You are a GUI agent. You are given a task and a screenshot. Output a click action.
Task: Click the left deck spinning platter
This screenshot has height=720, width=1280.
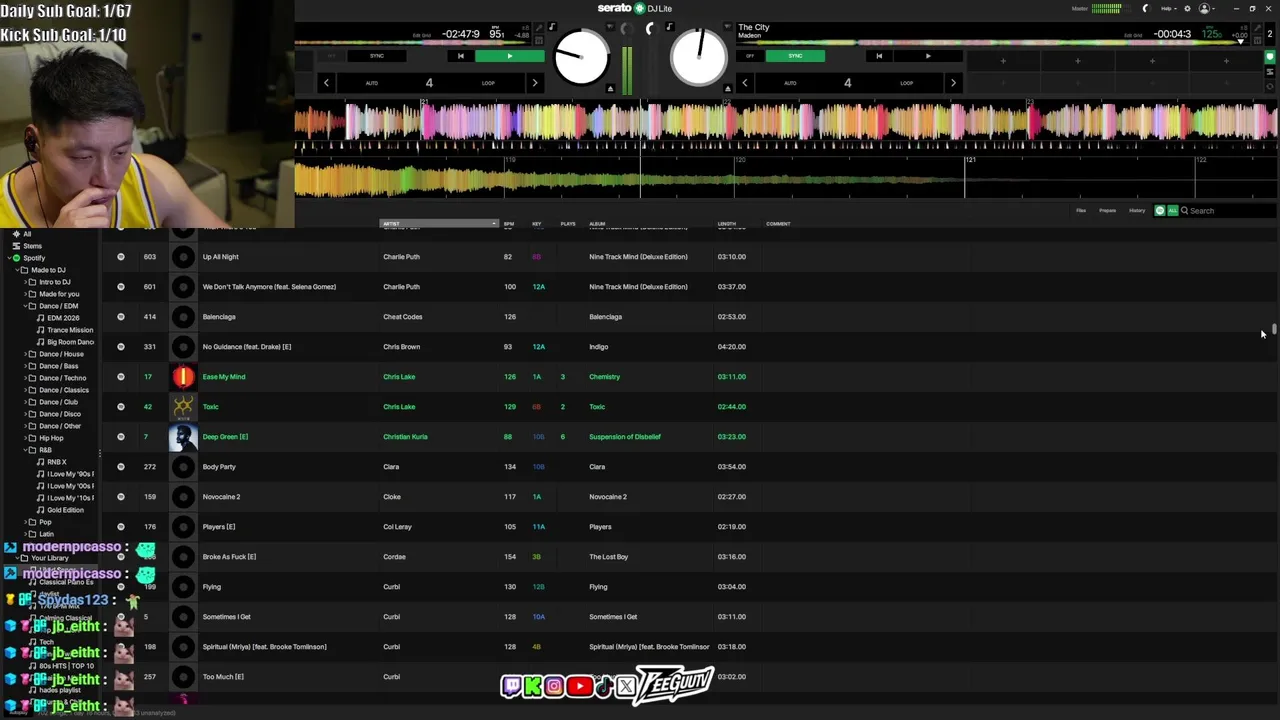(x=581, y=57)
